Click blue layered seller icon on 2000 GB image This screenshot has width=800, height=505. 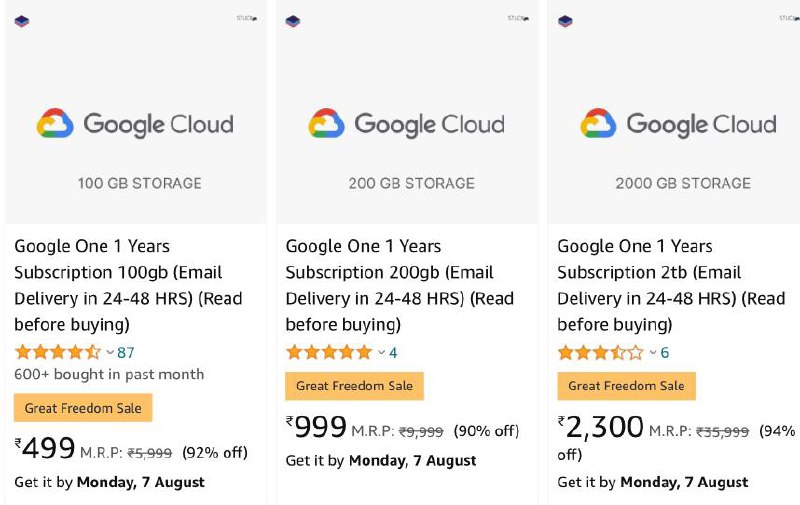pos(565,21)
